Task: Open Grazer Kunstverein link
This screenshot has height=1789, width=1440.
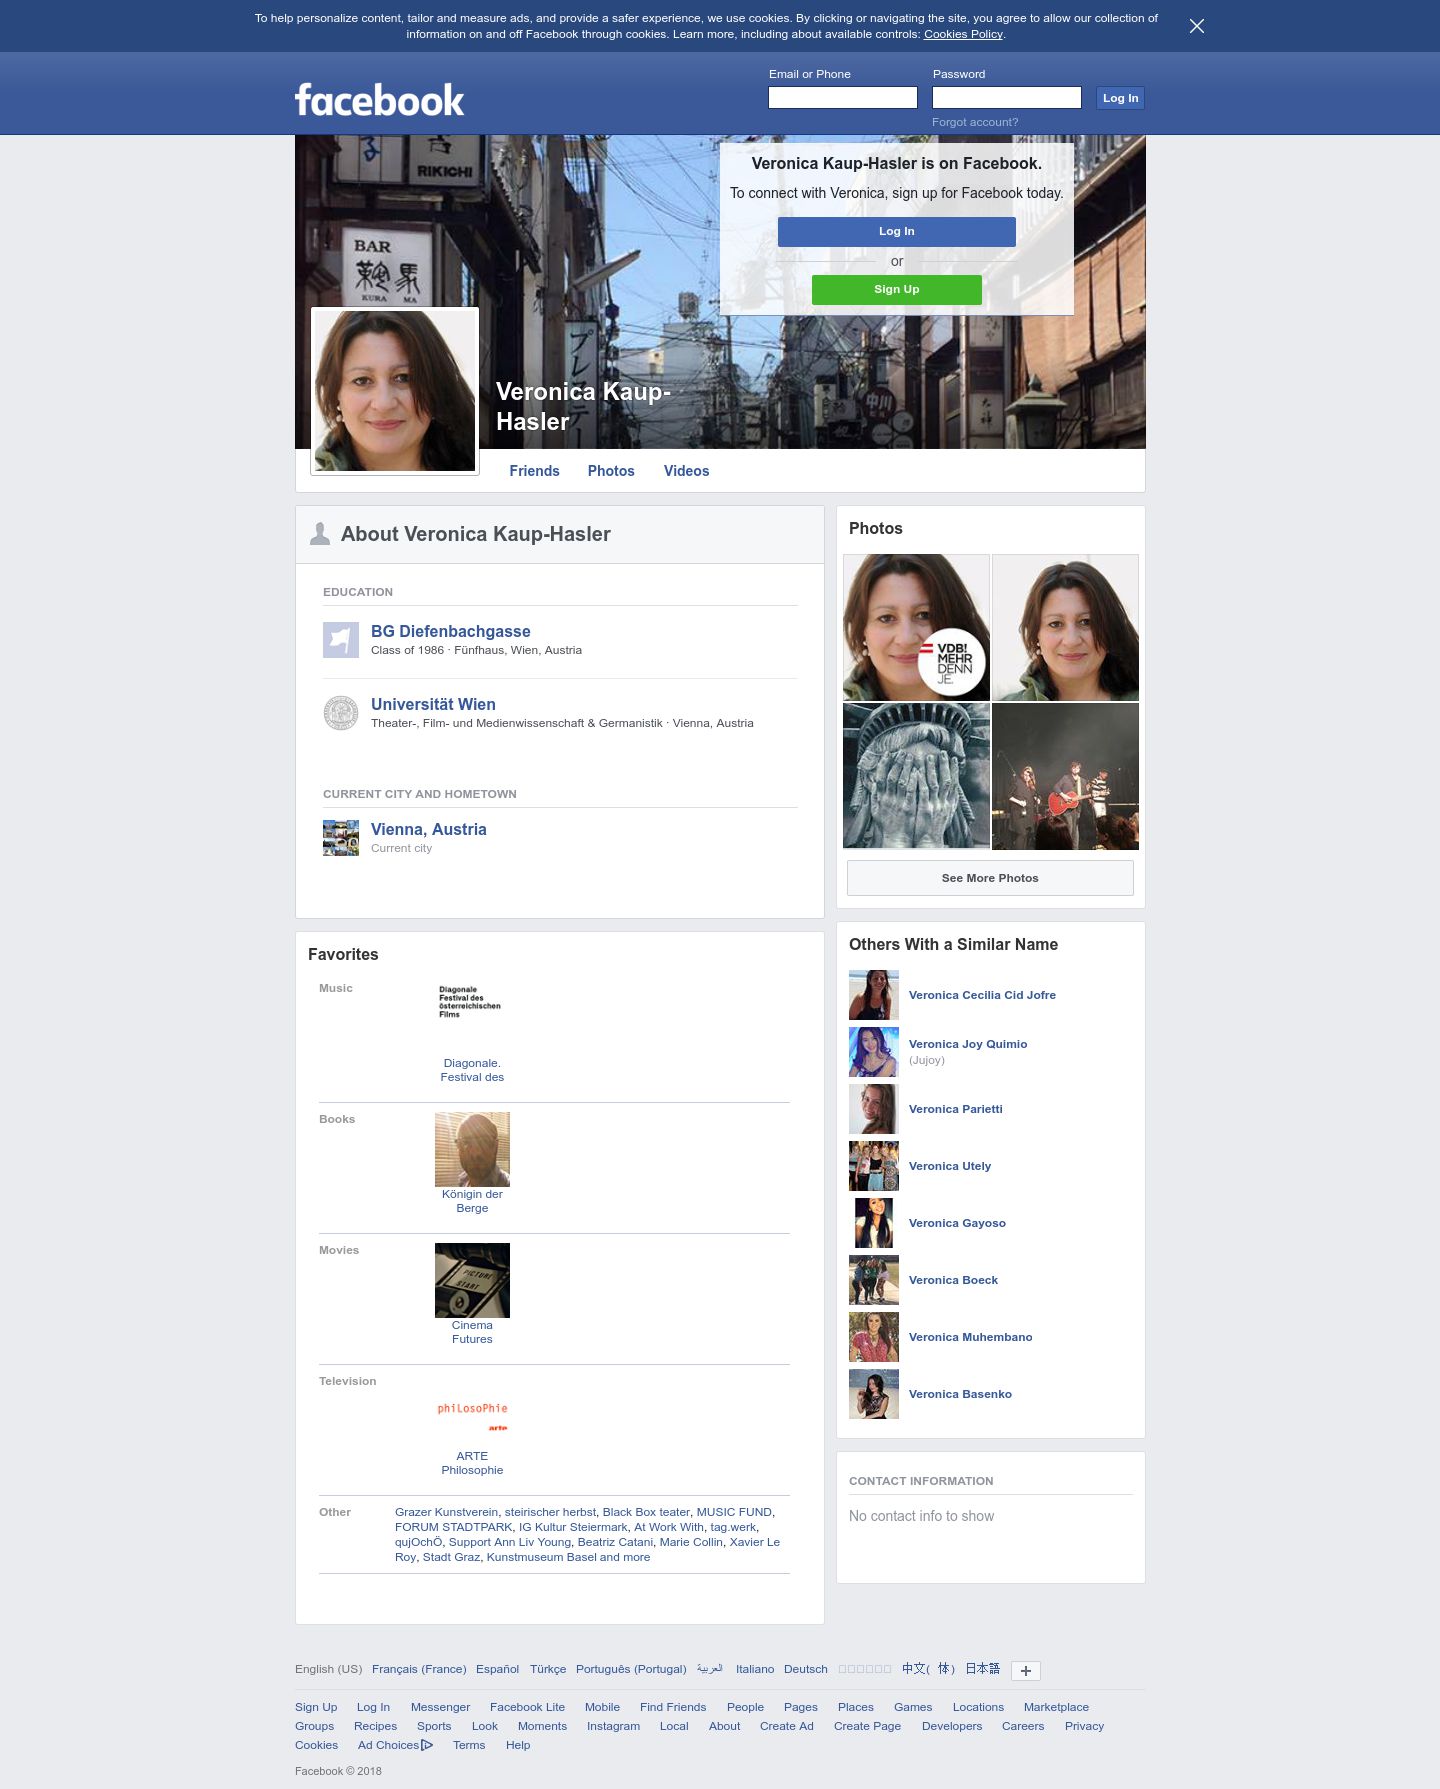Action: point(446,1512)
